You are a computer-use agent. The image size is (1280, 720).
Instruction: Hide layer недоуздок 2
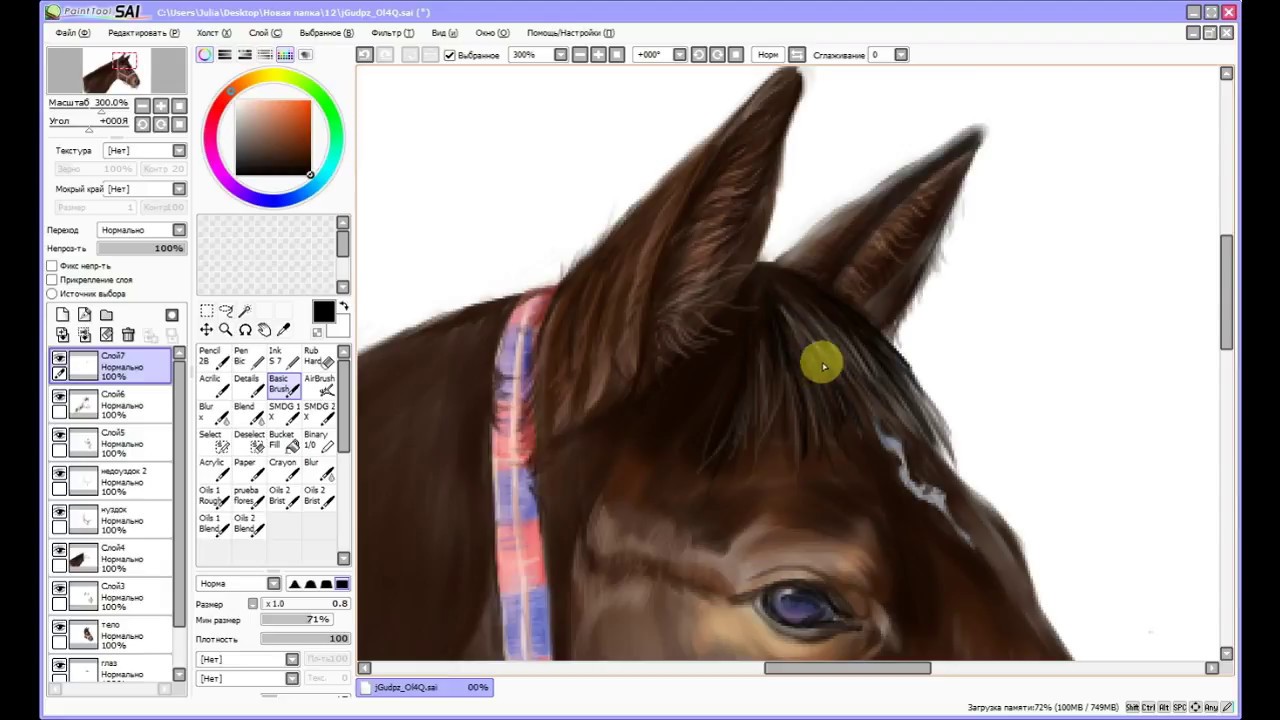[60, 473]
